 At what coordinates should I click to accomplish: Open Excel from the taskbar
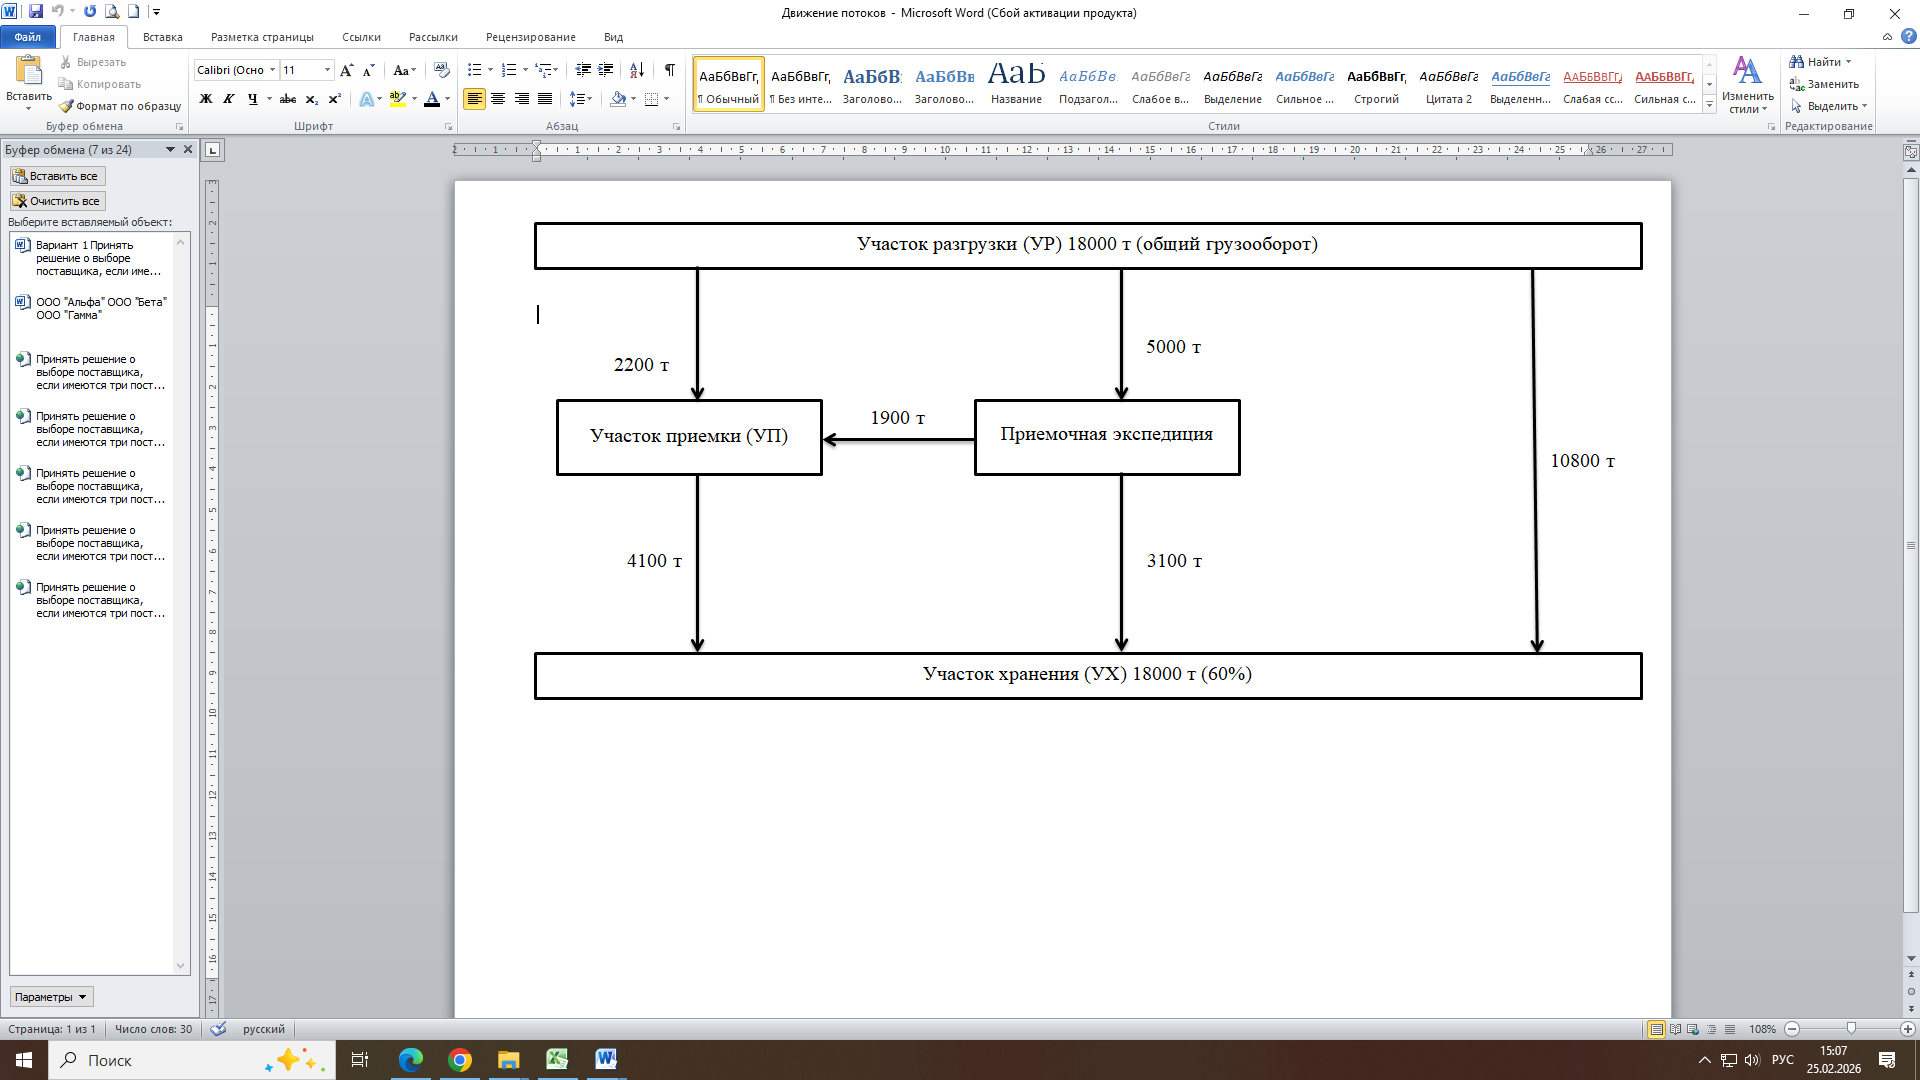click(x=557, y=1060)
